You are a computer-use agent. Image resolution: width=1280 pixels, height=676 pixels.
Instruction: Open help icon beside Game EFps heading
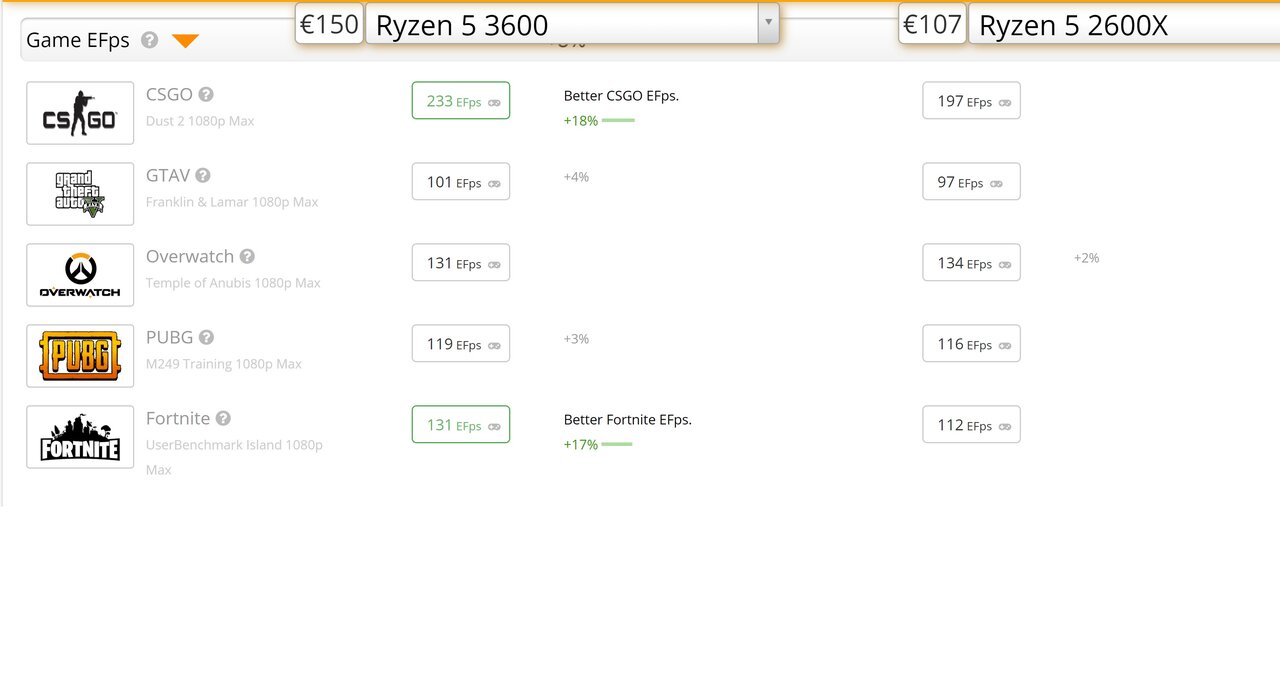click(150, 40)
